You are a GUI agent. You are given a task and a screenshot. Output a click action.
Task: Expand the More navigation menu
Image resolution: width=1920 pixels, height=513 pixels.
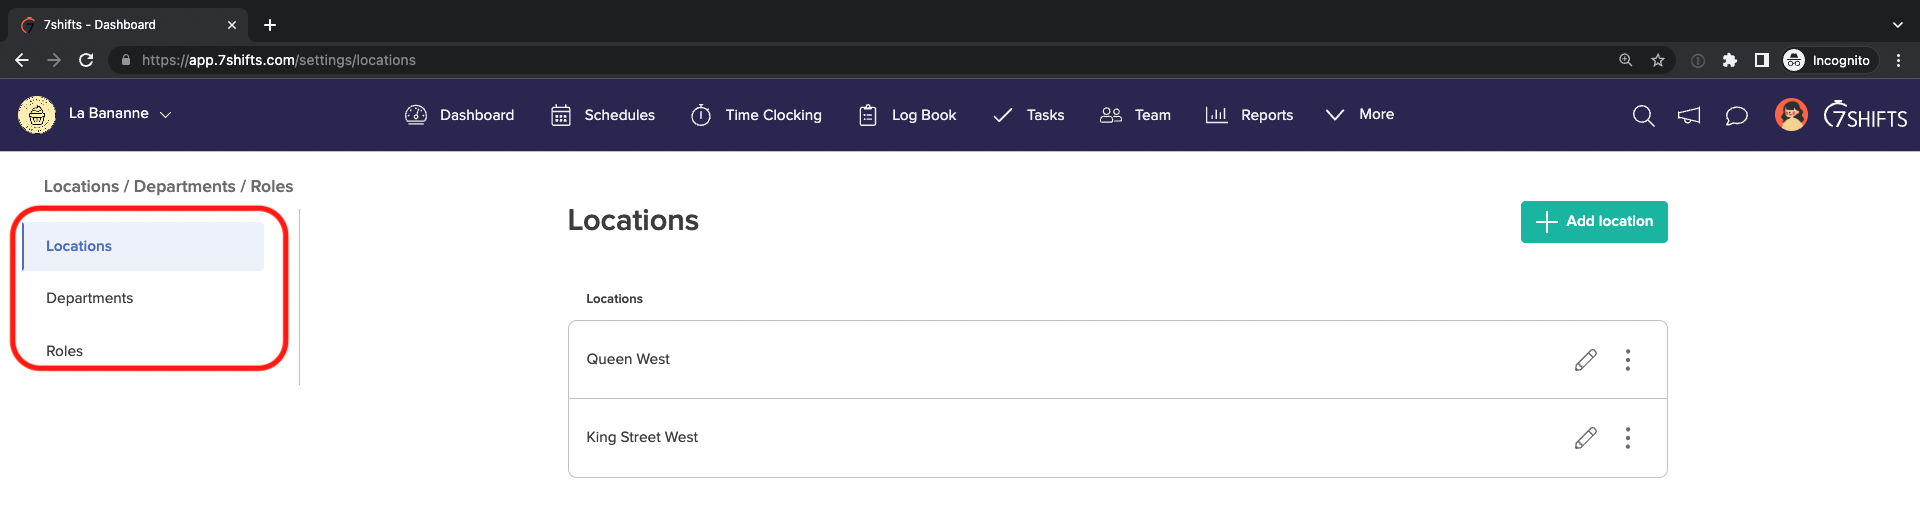coord(1360,115)
